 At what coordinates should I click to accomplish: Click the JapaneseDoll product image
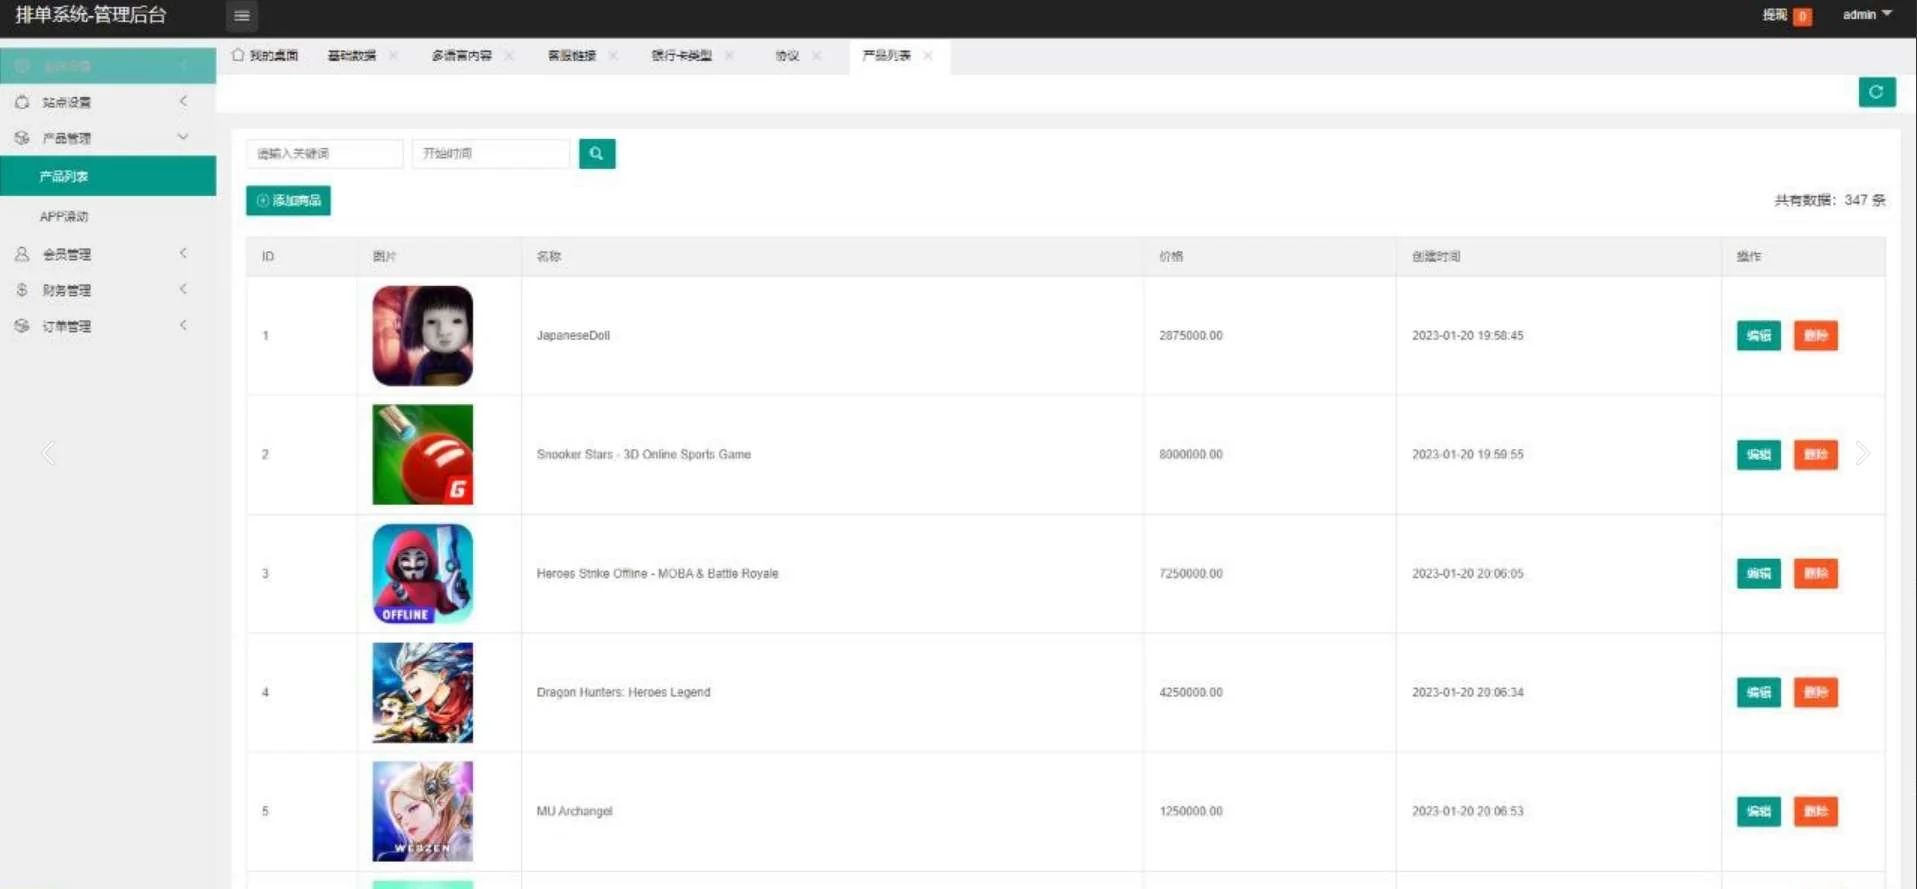pyautogui.click(x=422, y=336)
